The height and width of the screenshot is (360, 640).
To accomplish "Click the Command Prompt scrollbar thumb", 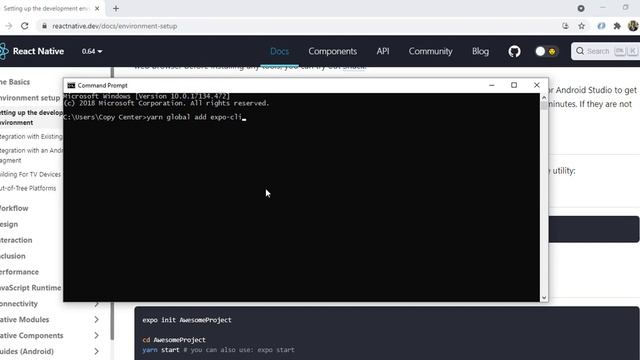I will click(544, 105).
